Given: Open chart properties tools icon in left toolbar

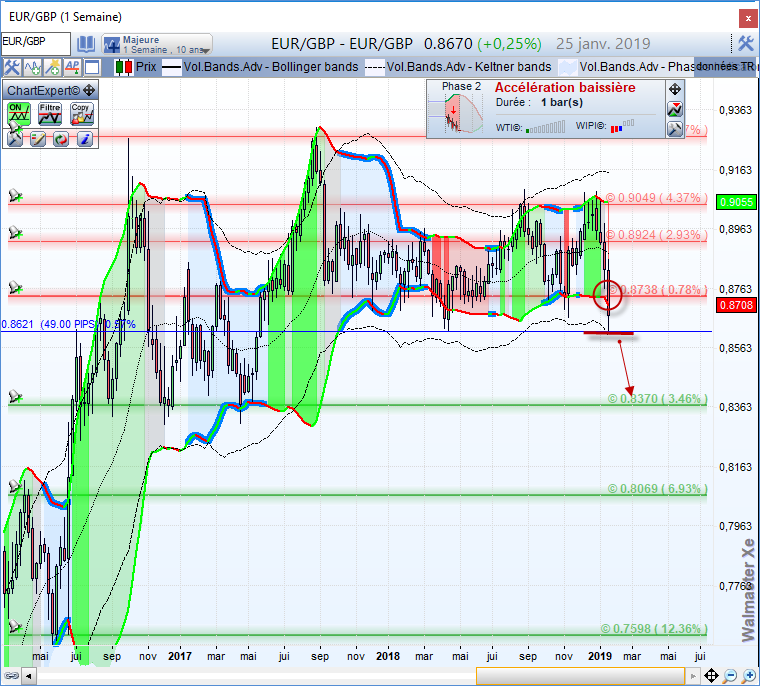Looking at the screenshot, I should (x=12, y=67).
